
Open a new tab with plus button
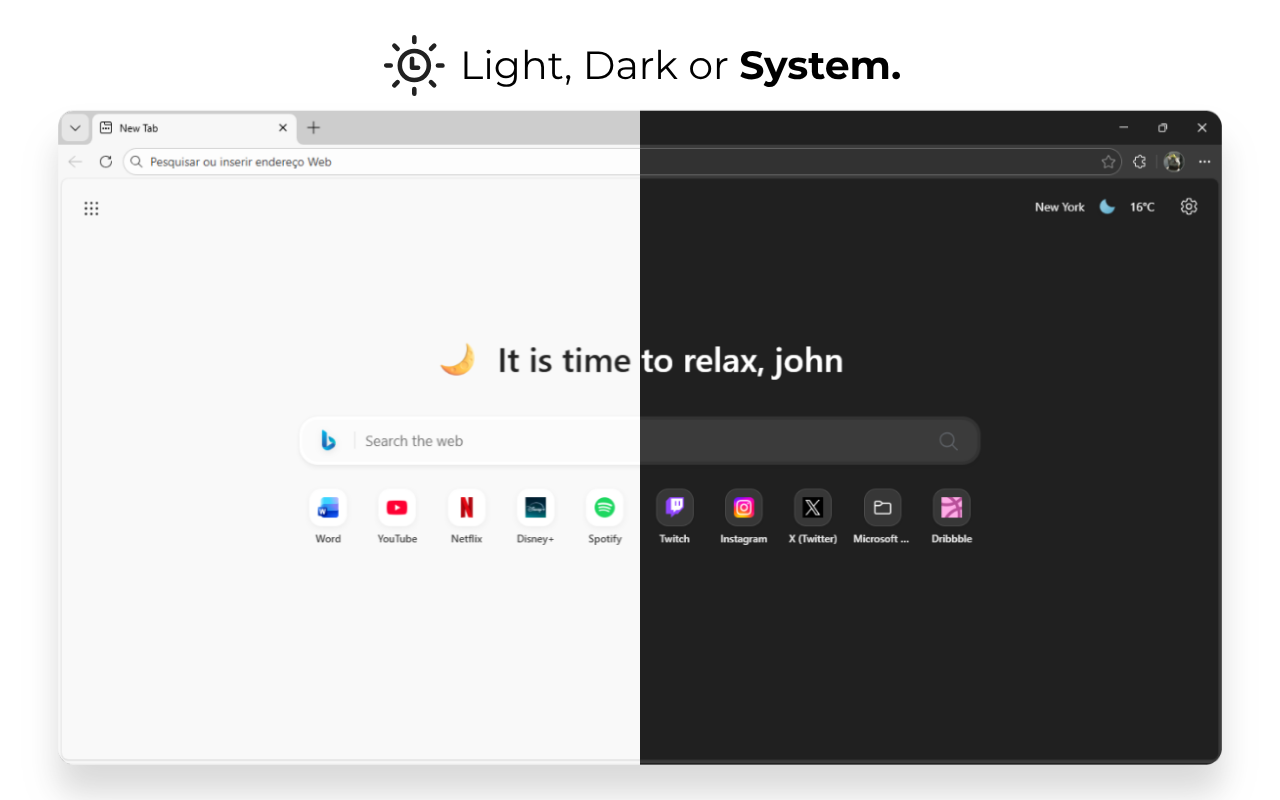coord(313,128)
